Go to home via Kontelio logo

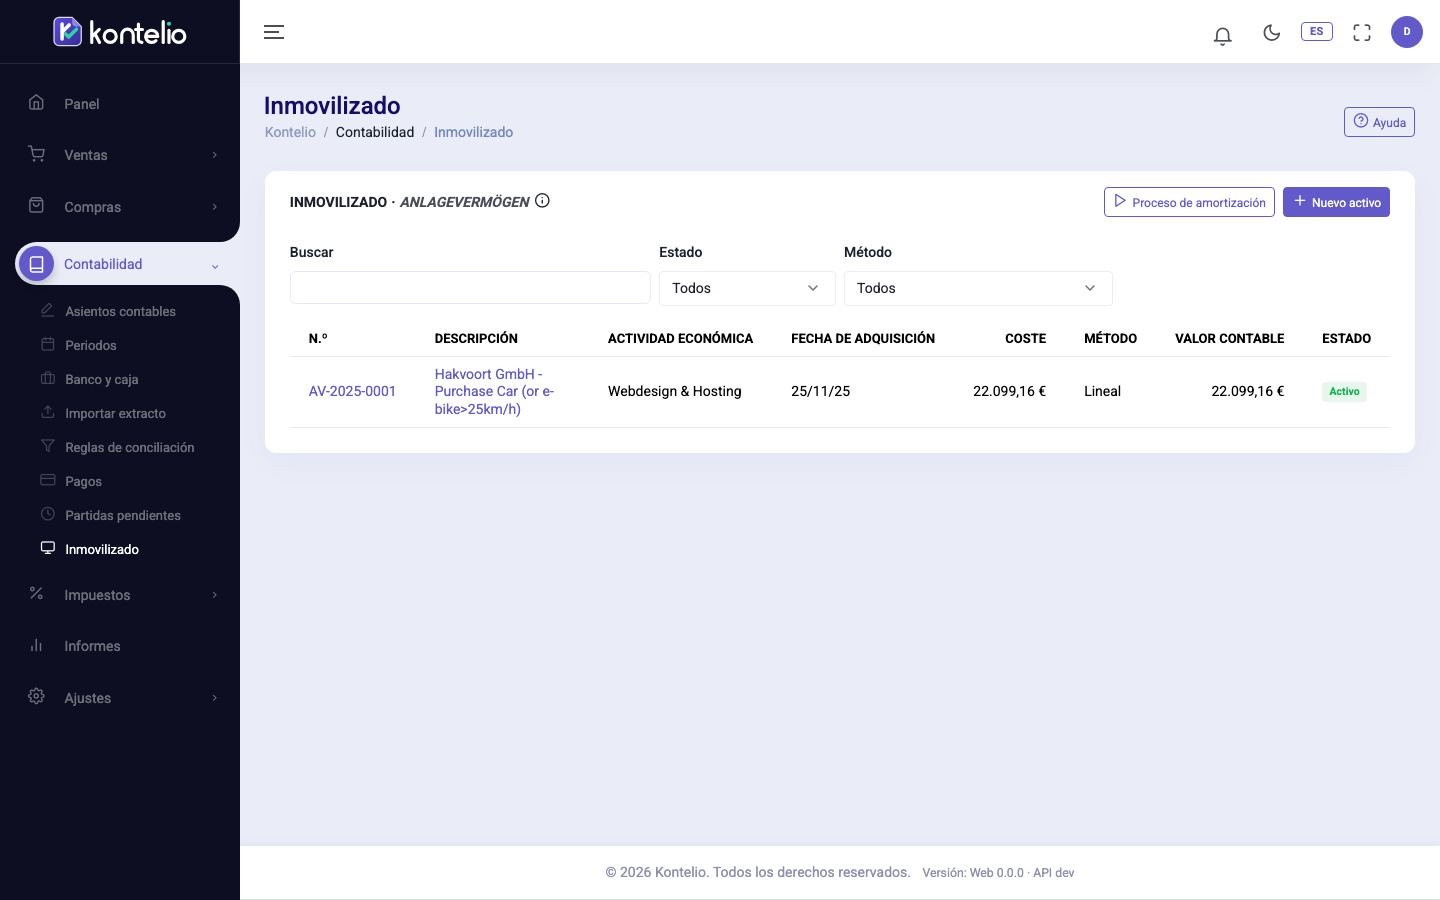click(x=120, y=32)
